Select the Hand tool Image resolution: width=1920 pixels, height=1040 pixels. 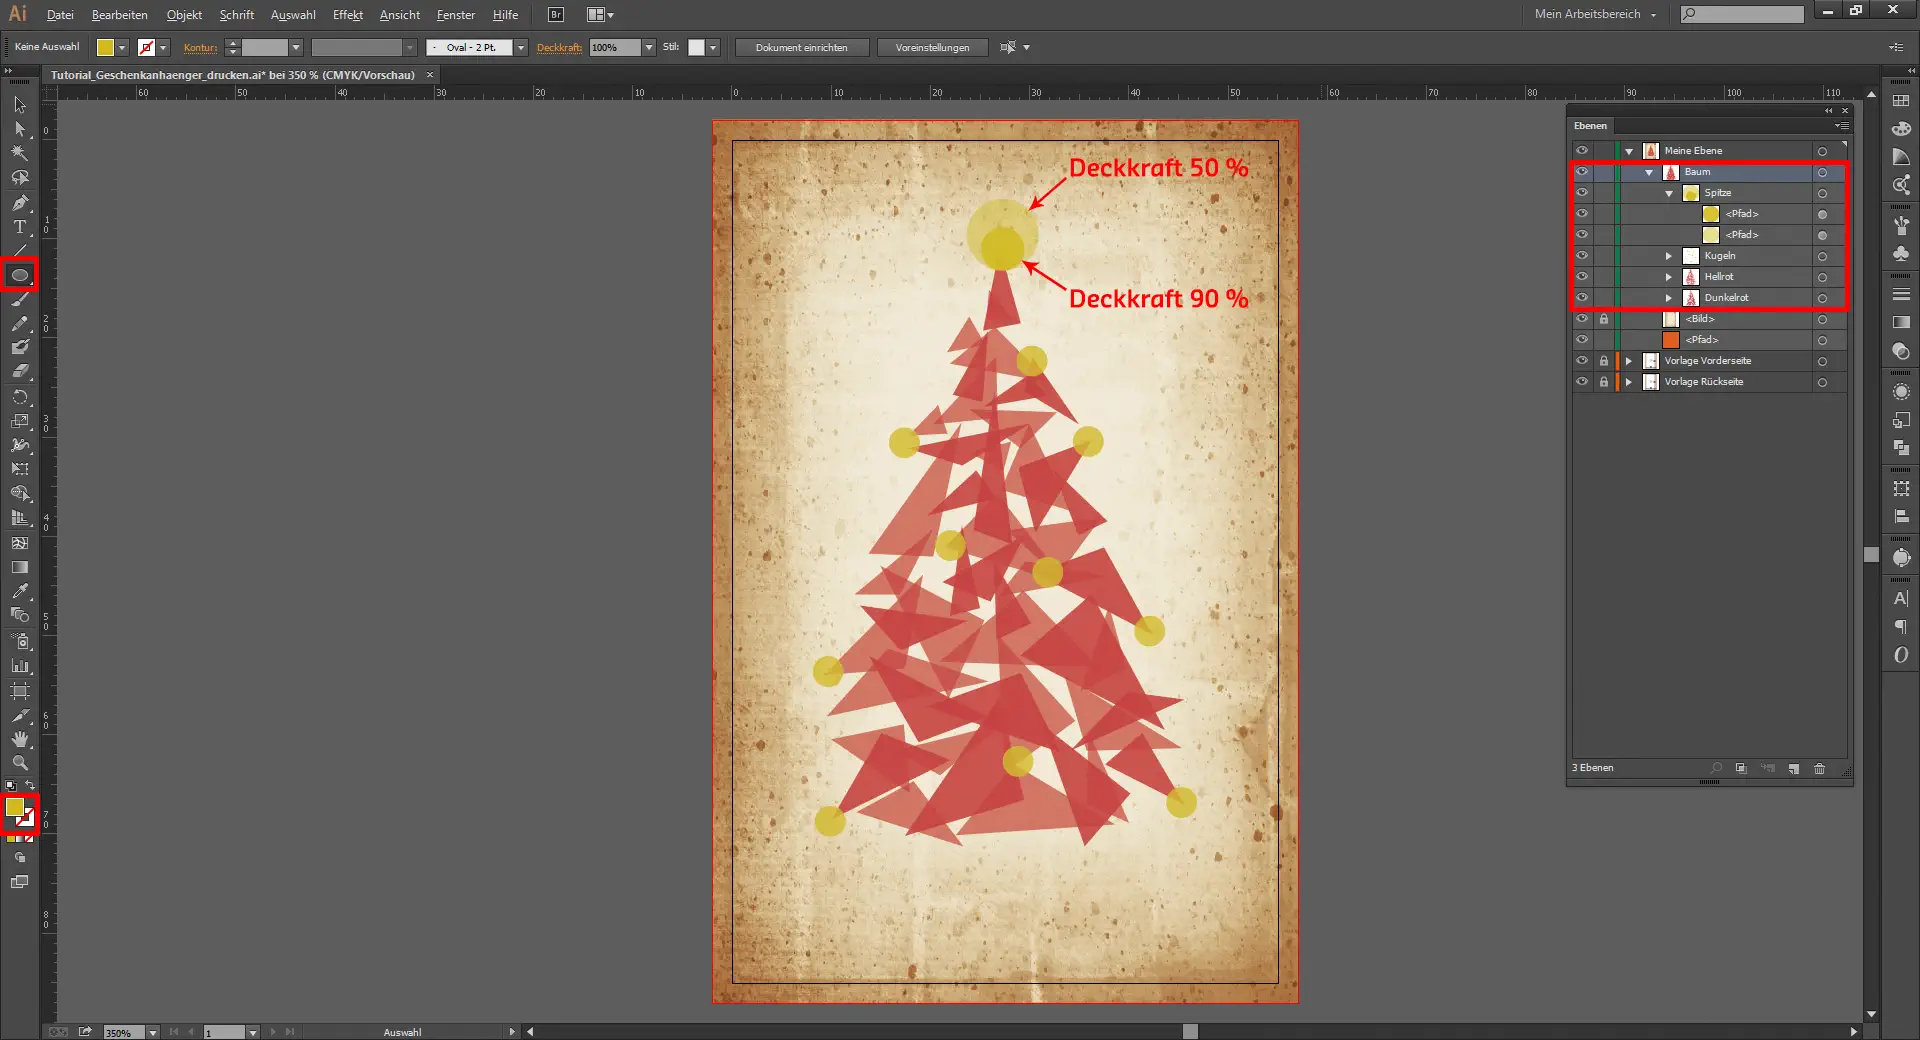tap(20, 739)
